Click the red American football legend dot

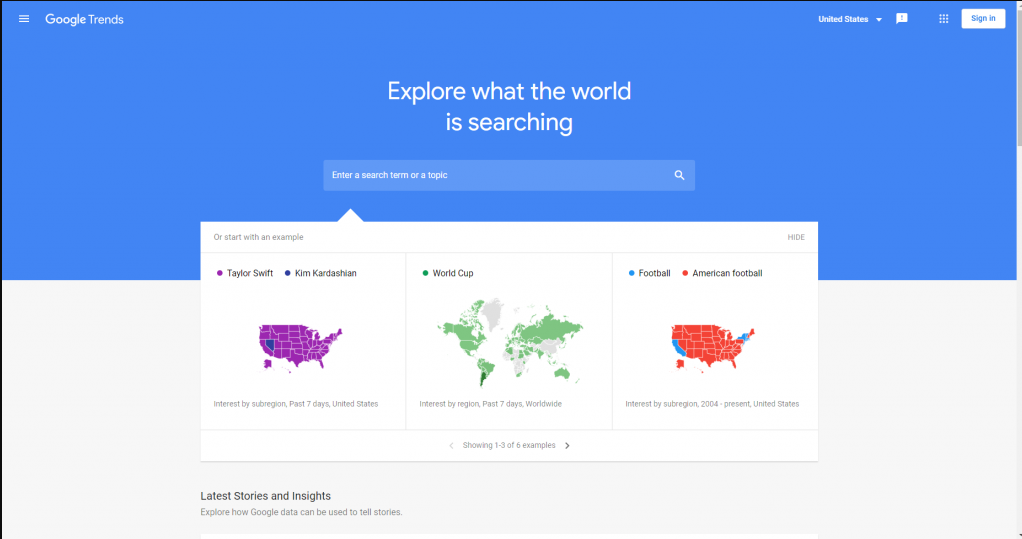685,273
